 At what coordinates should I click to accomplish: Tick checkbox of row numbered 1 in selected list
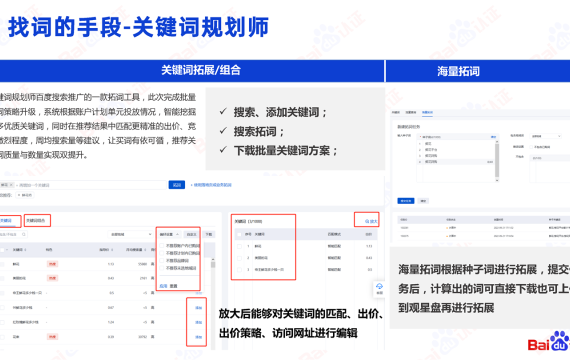pyautogui.click(x=239, y=246)
